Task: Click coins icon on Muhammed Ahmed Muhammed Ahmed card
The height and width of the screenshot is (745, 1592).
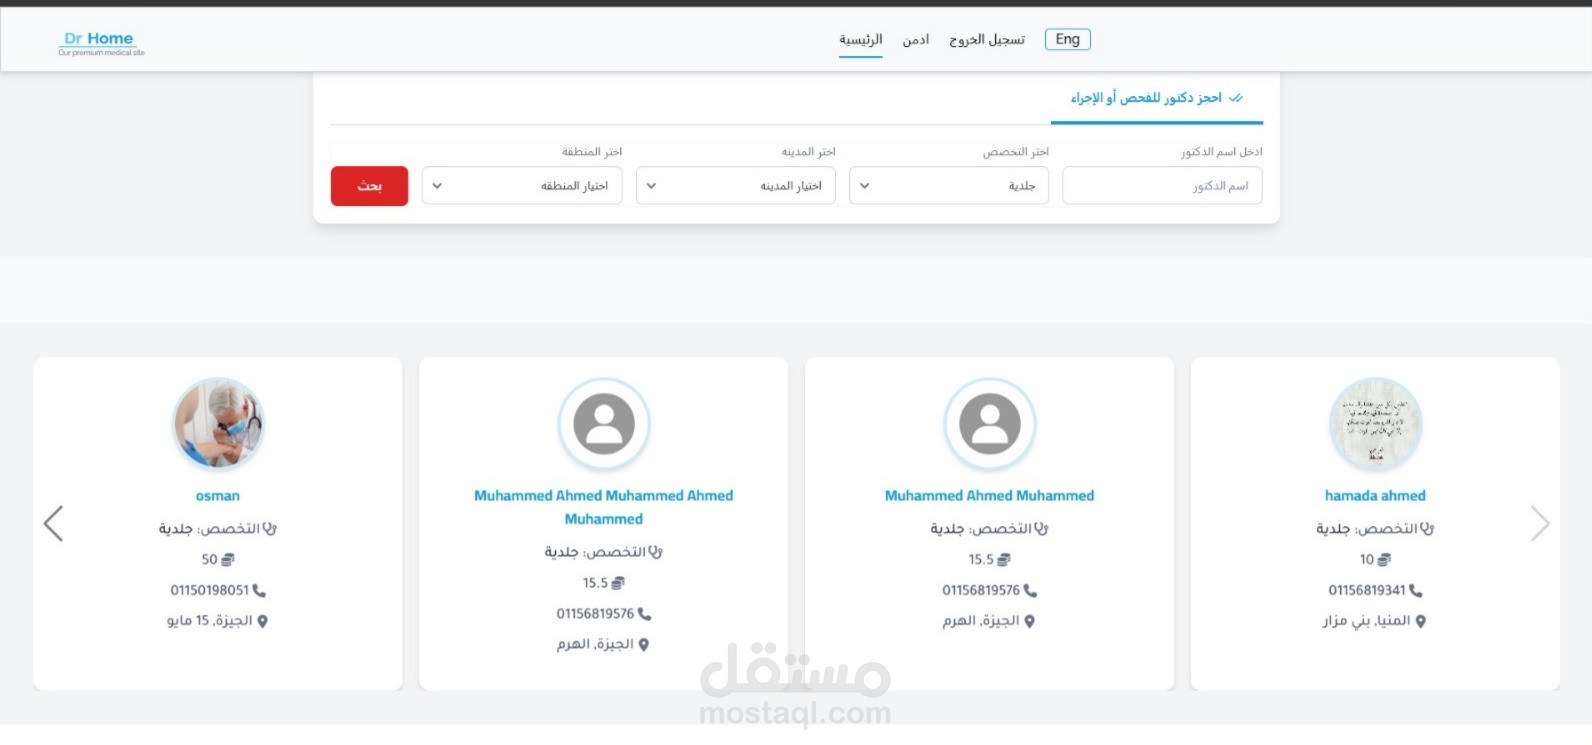Action: [618, 583]
